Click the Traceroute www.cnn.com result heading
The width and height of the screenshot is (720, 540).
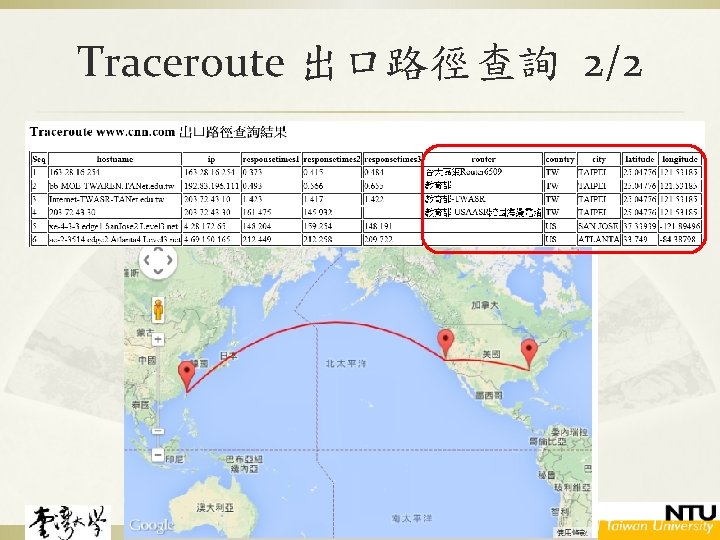coord(158,132)
